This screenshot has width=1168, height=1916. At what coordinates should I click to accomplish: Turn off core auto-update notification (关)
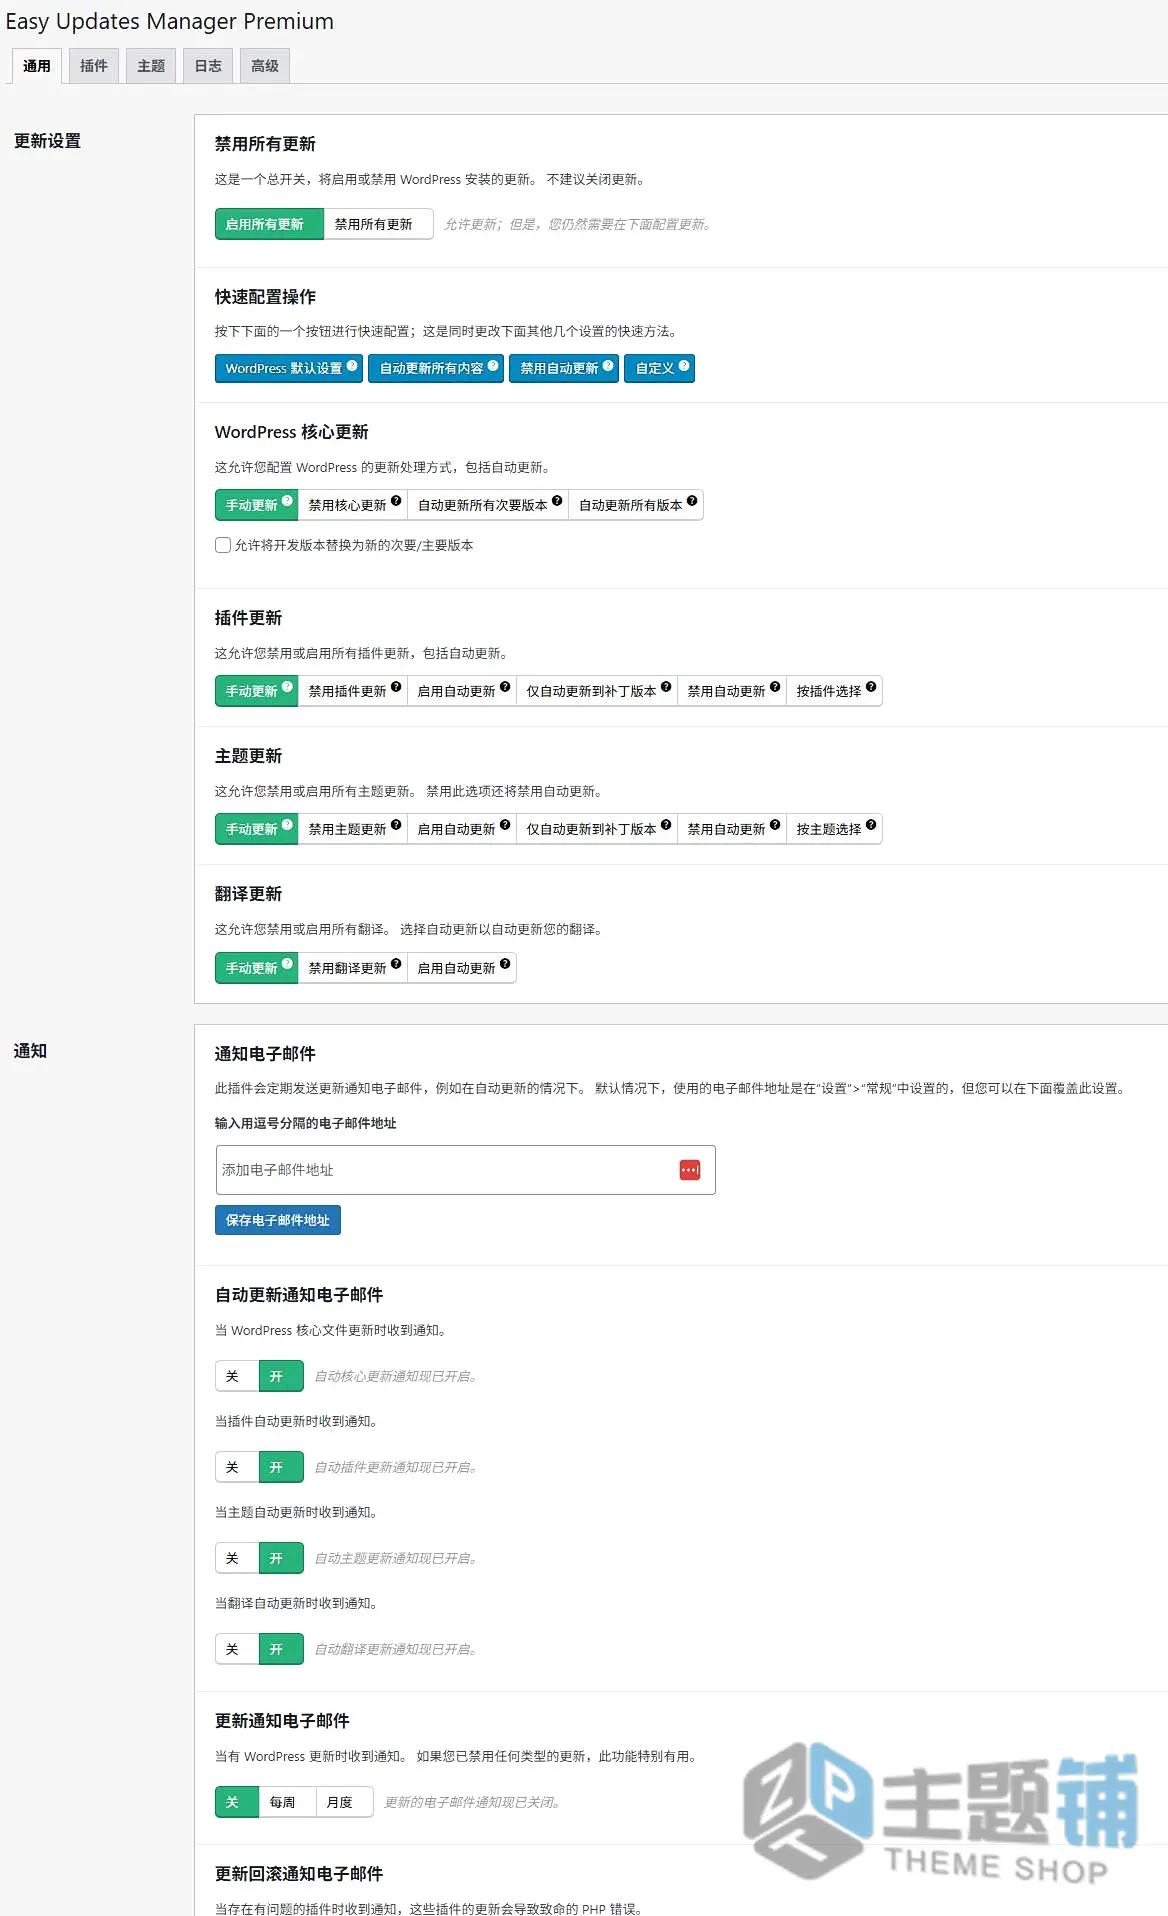point(237,1376)
